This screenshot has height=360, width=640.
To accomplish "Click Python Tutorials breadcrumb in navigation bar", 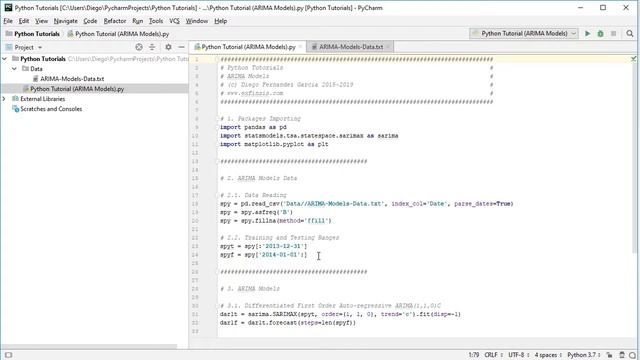I will [33, 34].
